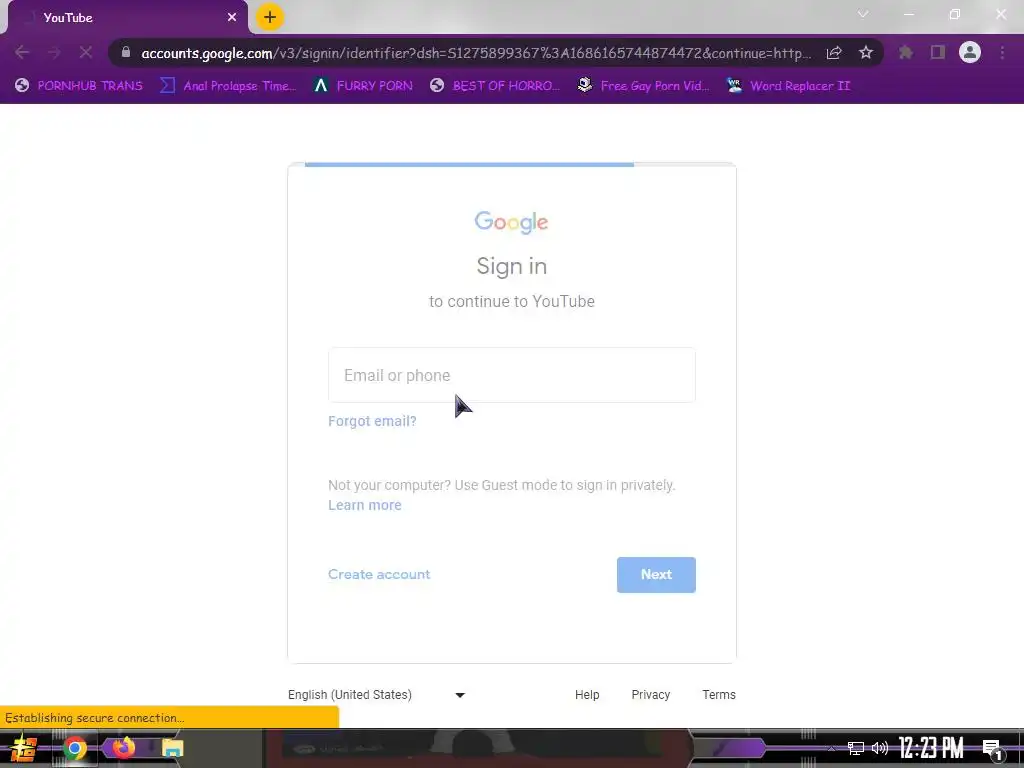Image resolution: width=1024 pixels, height=768 pixels.
Task: Restore down the Chrome window
Action: coord(955,14)
